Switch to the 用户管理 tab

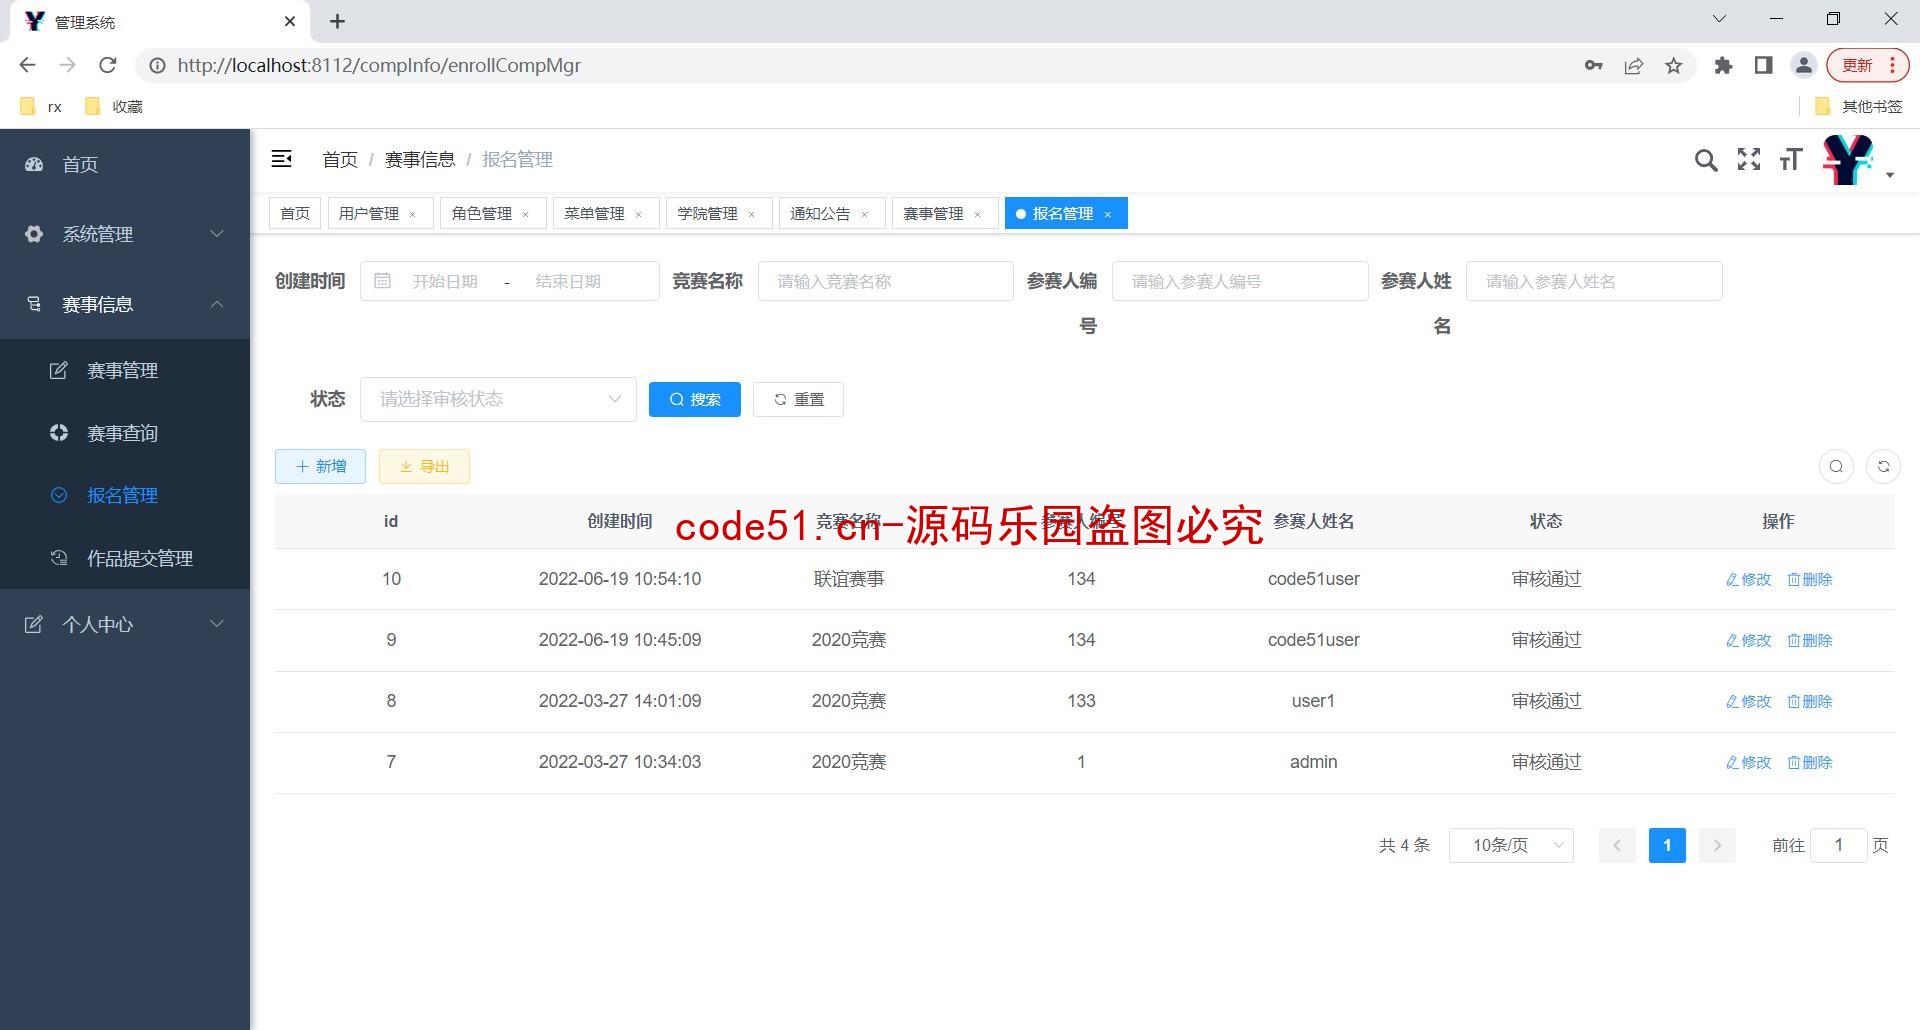click(x=369, y=213)
